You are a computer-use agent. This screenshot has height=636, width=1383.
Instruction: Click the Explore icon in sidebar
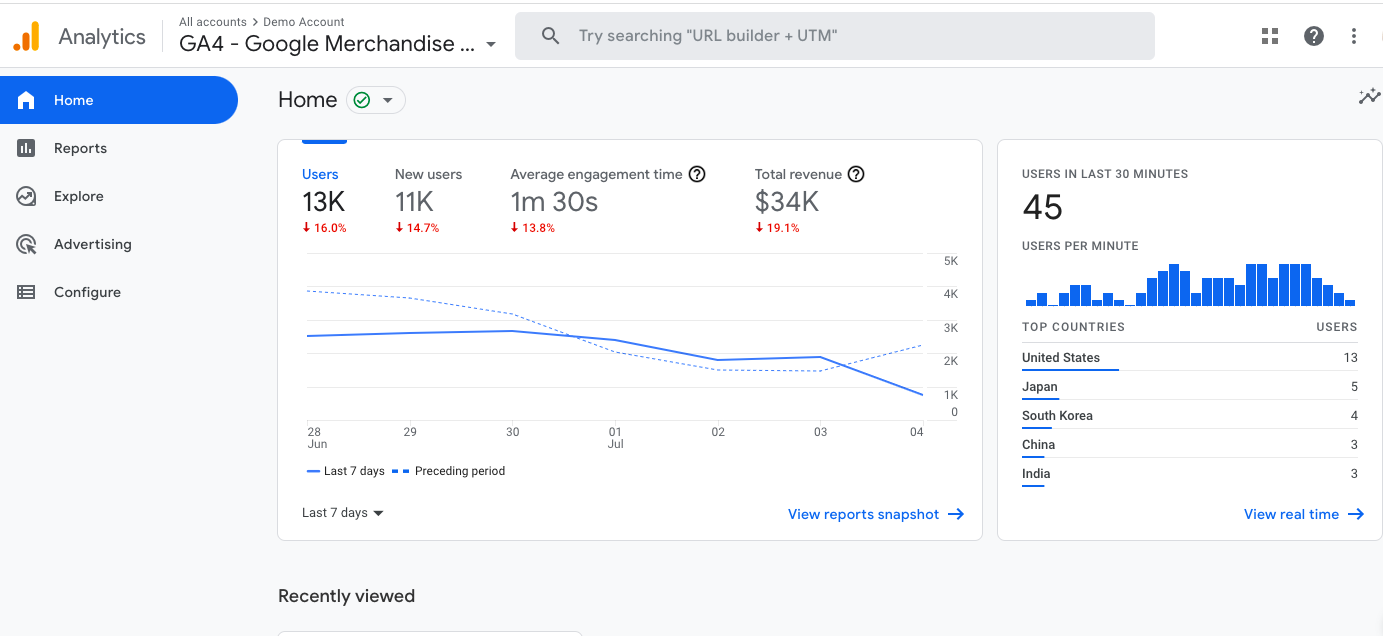(x=26, y=196)
